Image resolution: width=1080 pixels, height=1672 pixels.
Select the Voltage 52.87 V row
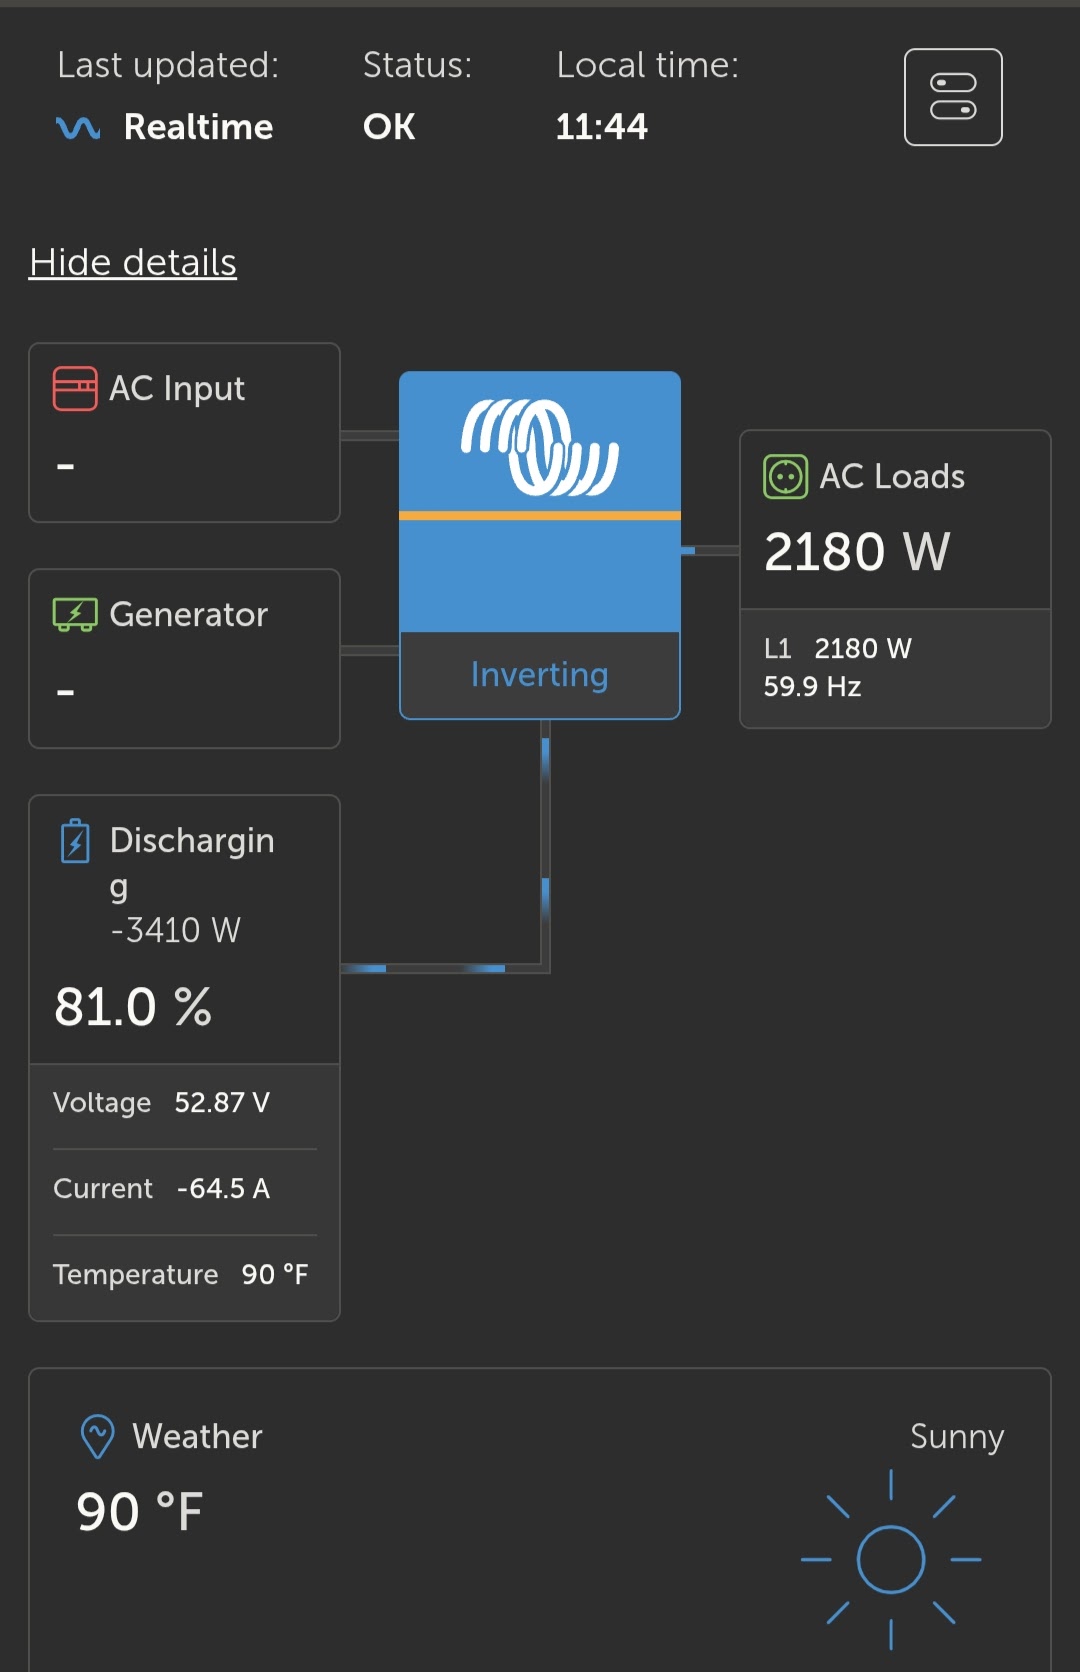tap(185, 1103)
